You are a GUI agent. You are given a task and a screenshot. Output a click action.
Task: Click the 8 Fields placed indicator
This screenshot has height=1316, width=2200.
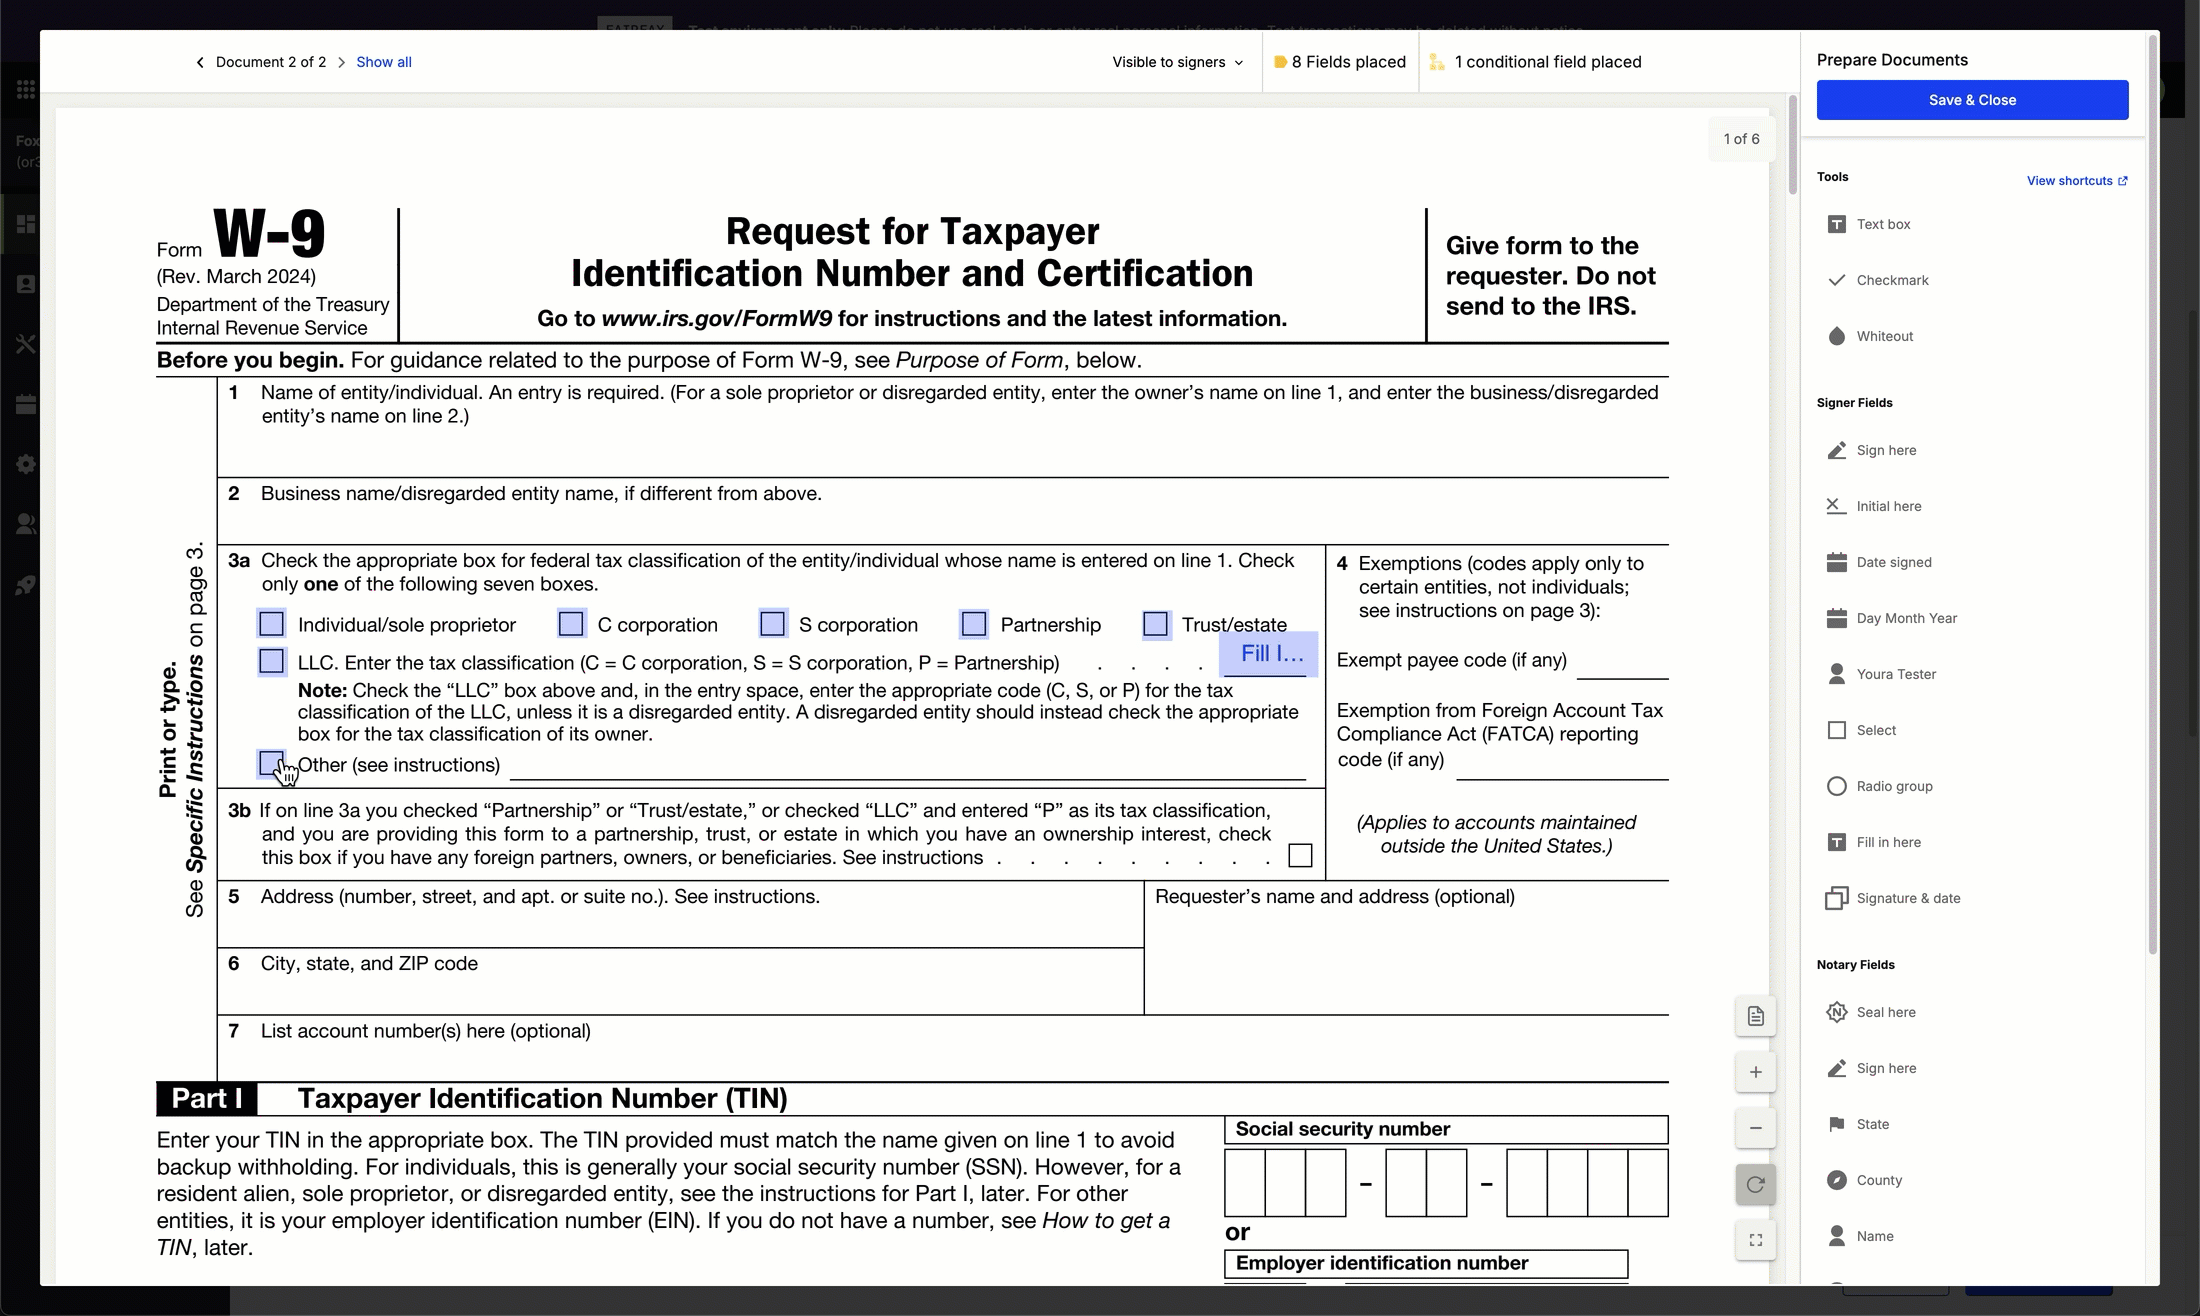[x=1339, y=62]
